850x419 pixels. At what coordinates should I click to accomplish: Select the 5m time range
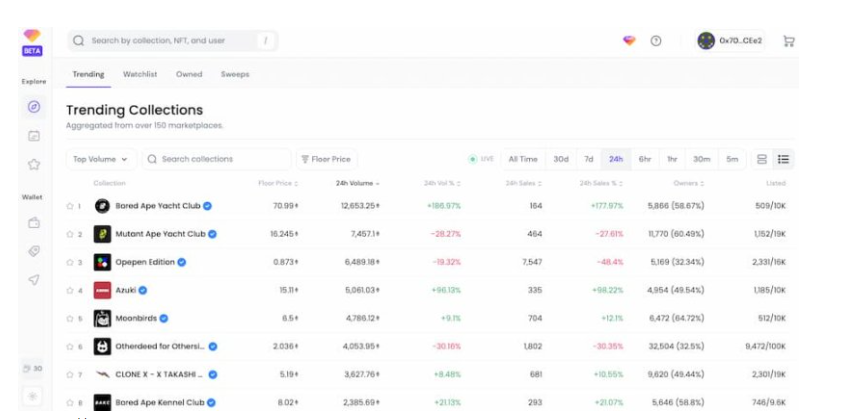point(732,159)
